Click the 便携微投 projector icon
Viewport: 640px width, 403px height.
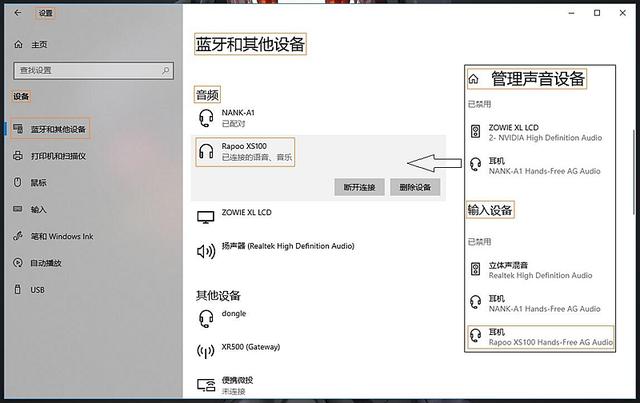tap(206, 385)
